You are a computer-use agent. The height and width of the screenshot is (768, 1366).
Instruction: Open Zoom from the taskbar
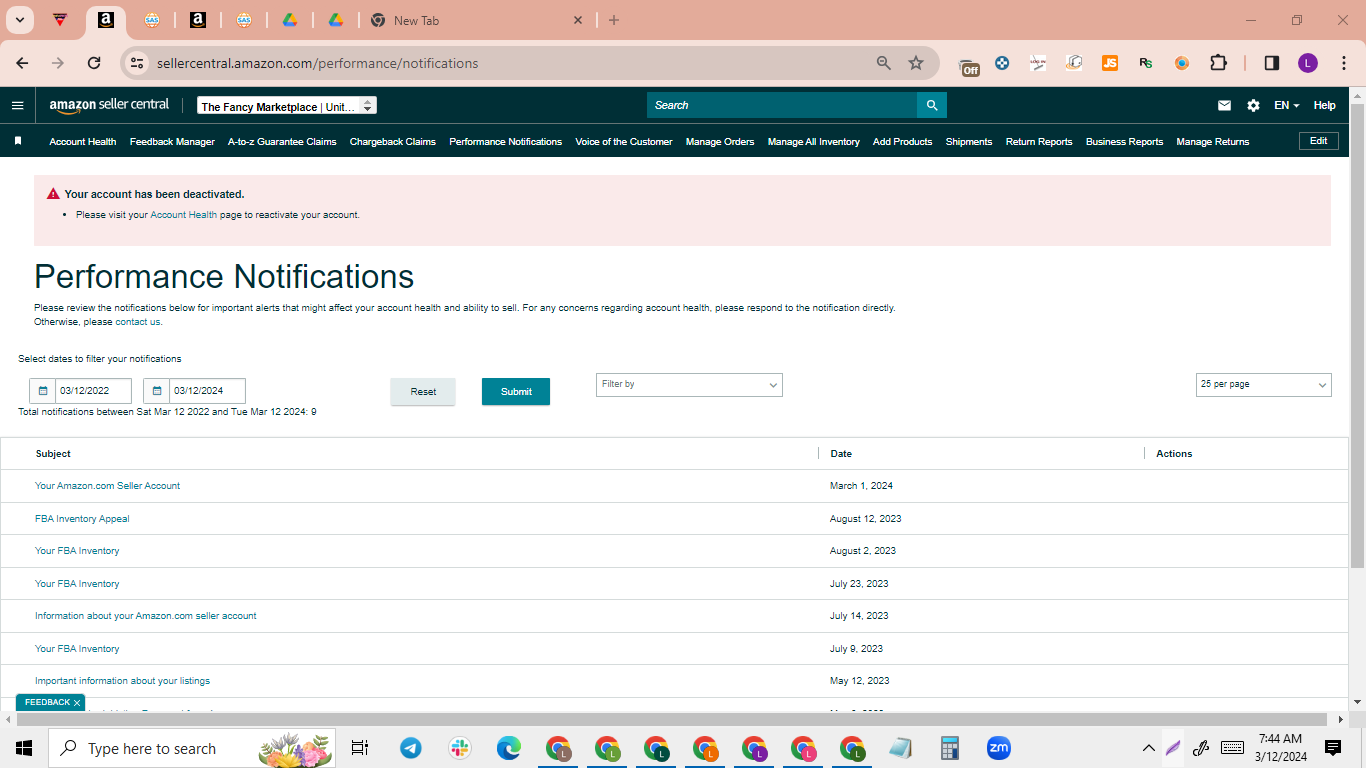tap(998, 748)
